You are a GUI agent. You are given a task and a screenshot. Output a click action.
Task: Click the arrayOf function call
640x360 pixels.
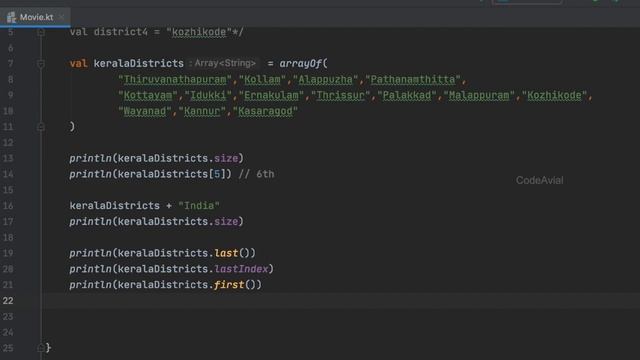click(x=301, y=64)
